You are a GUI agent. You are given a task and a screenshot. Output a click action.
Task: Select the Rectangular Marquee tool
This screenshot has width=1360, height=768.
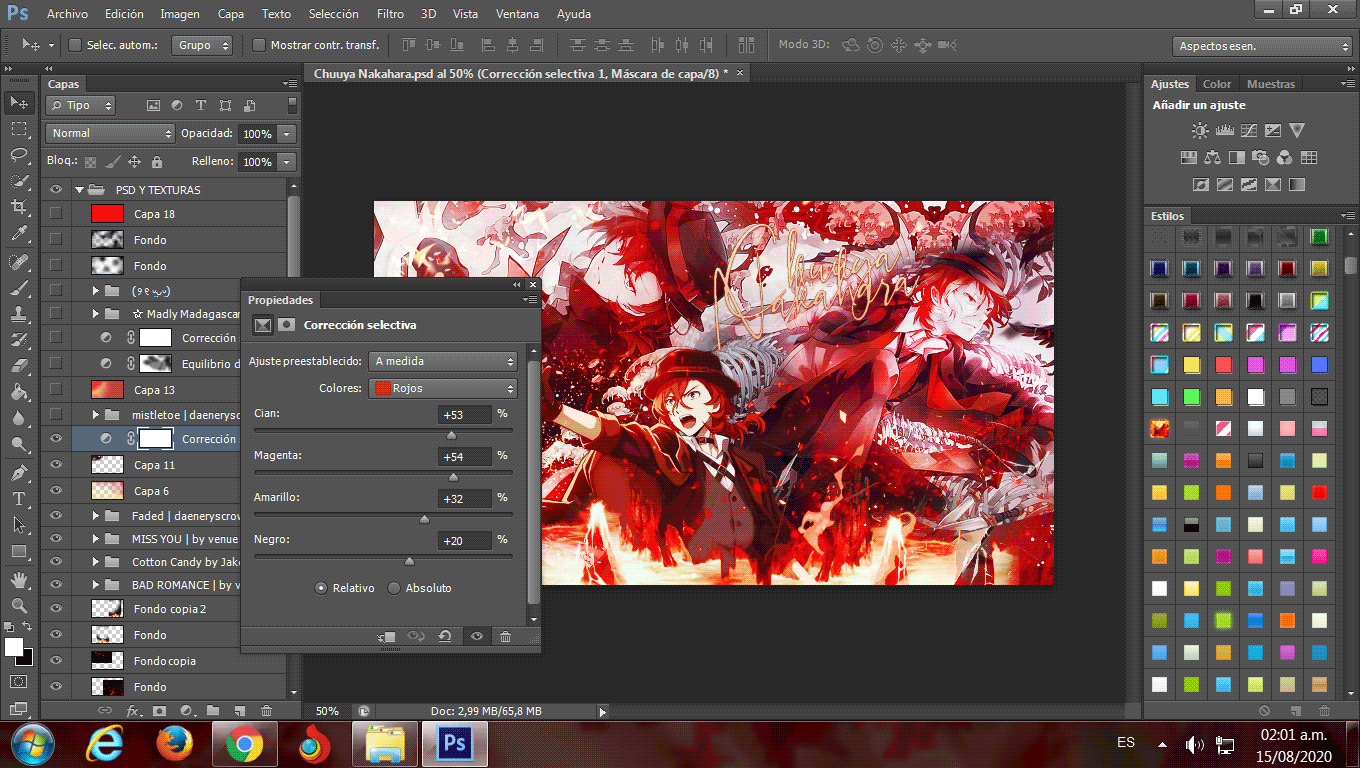[19, 129]
